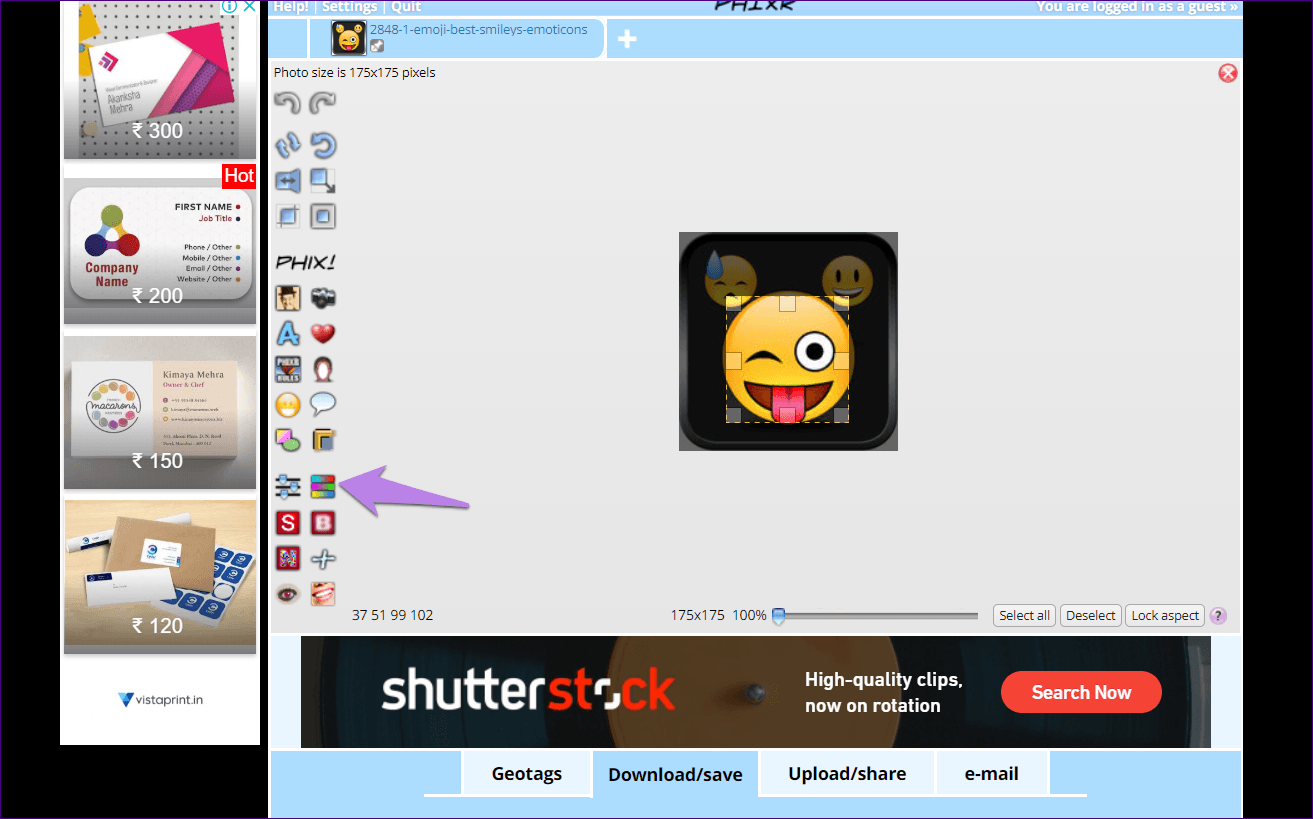Open the purple help question mark

[x=1218, y=616]
